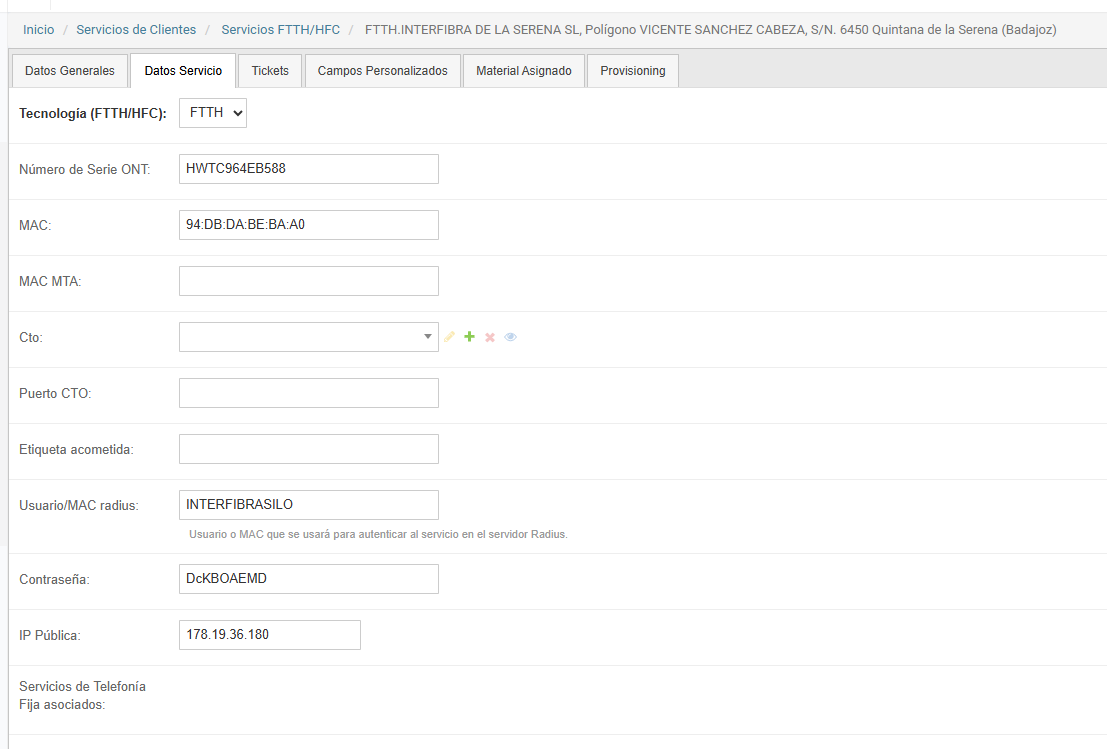1107x749 pixels.
Task: Open the Tickets tab
Action: coord(270,71)
